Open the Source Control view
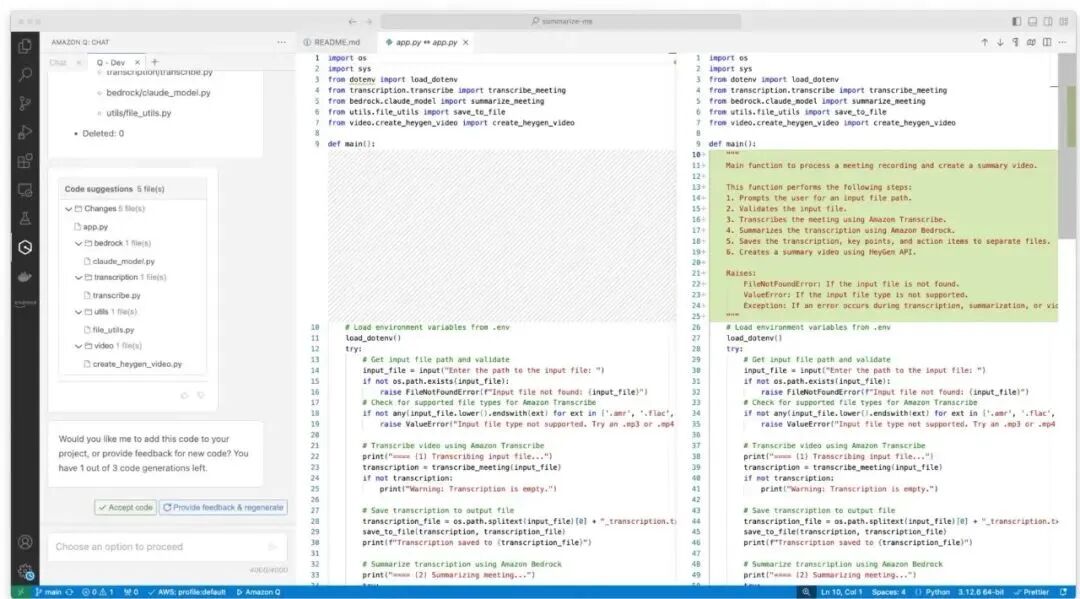This screenshot has height=599, width=1080. coord(25,103)
